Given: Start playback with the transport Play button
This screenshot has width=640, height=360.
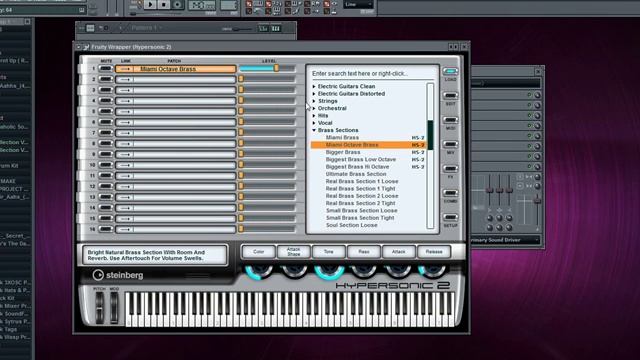Looking at the screenshot, I should coord(150,4).
